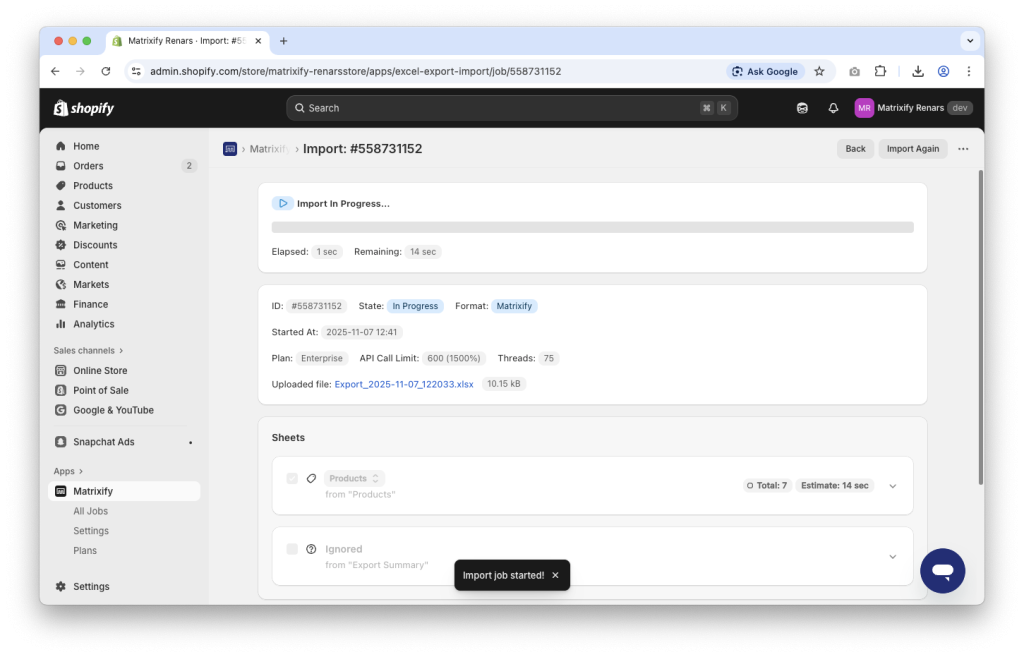Check the Ignored sheet checkbox

[292, 549]
